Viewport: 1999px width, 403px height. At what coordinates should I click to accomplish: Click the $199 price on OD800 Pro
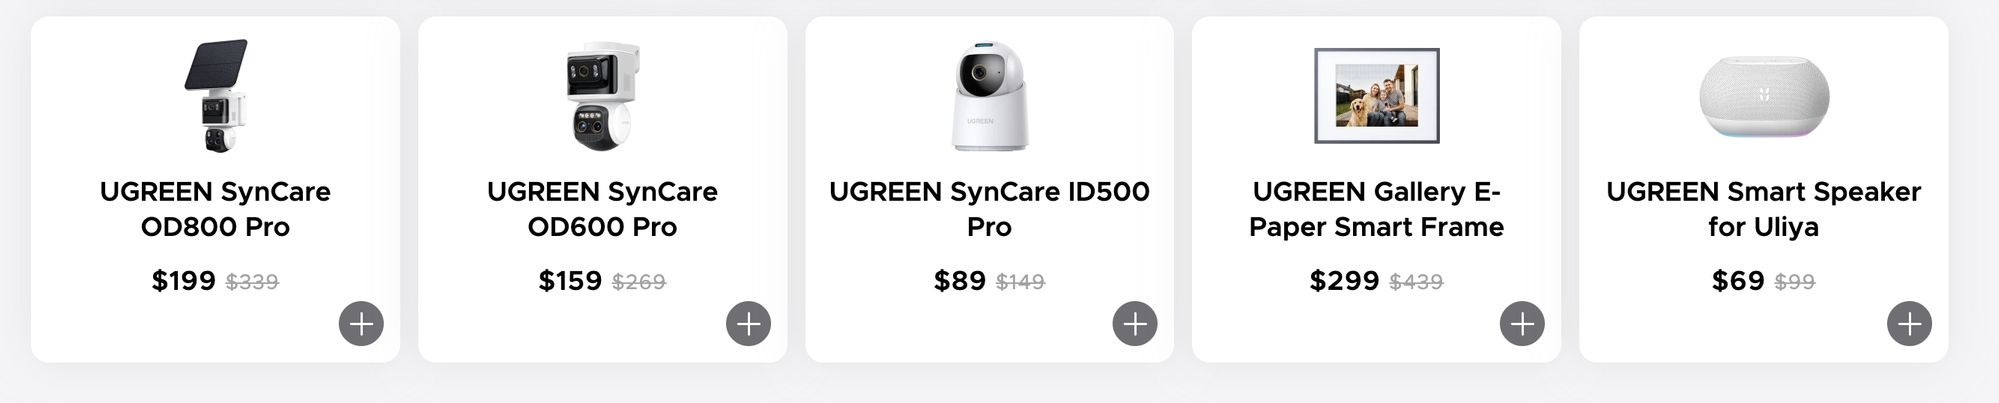tap(183, 281)
